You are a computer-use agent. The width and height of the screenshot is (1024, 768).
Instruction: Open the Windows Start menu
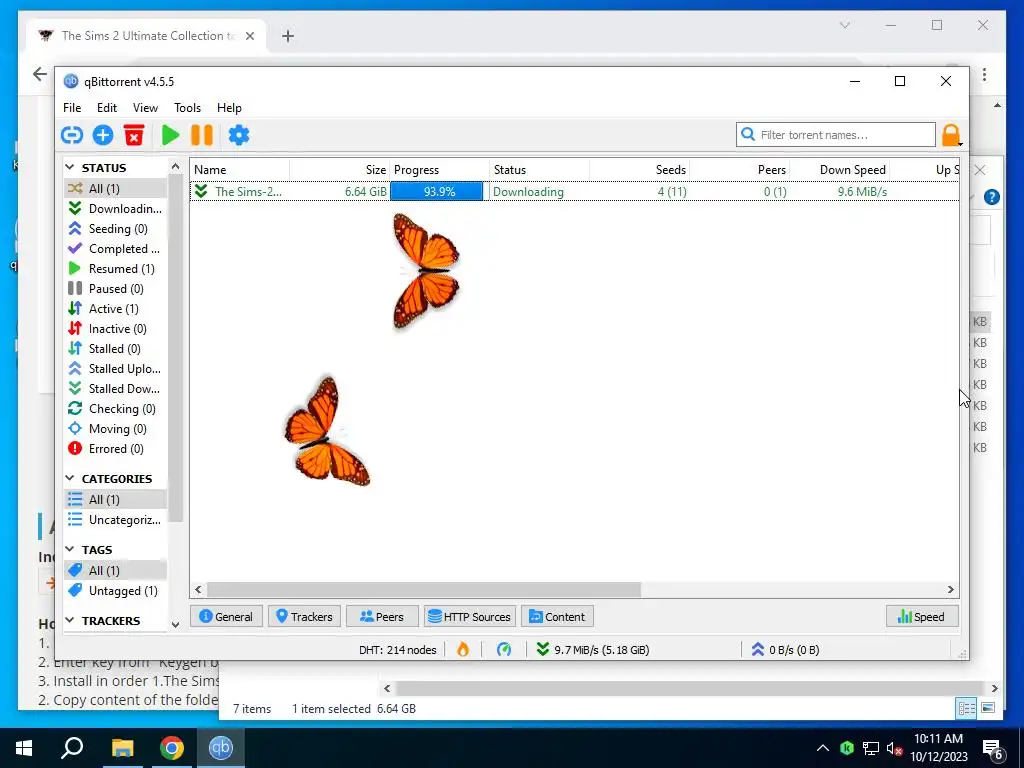(x=24, y=748)
